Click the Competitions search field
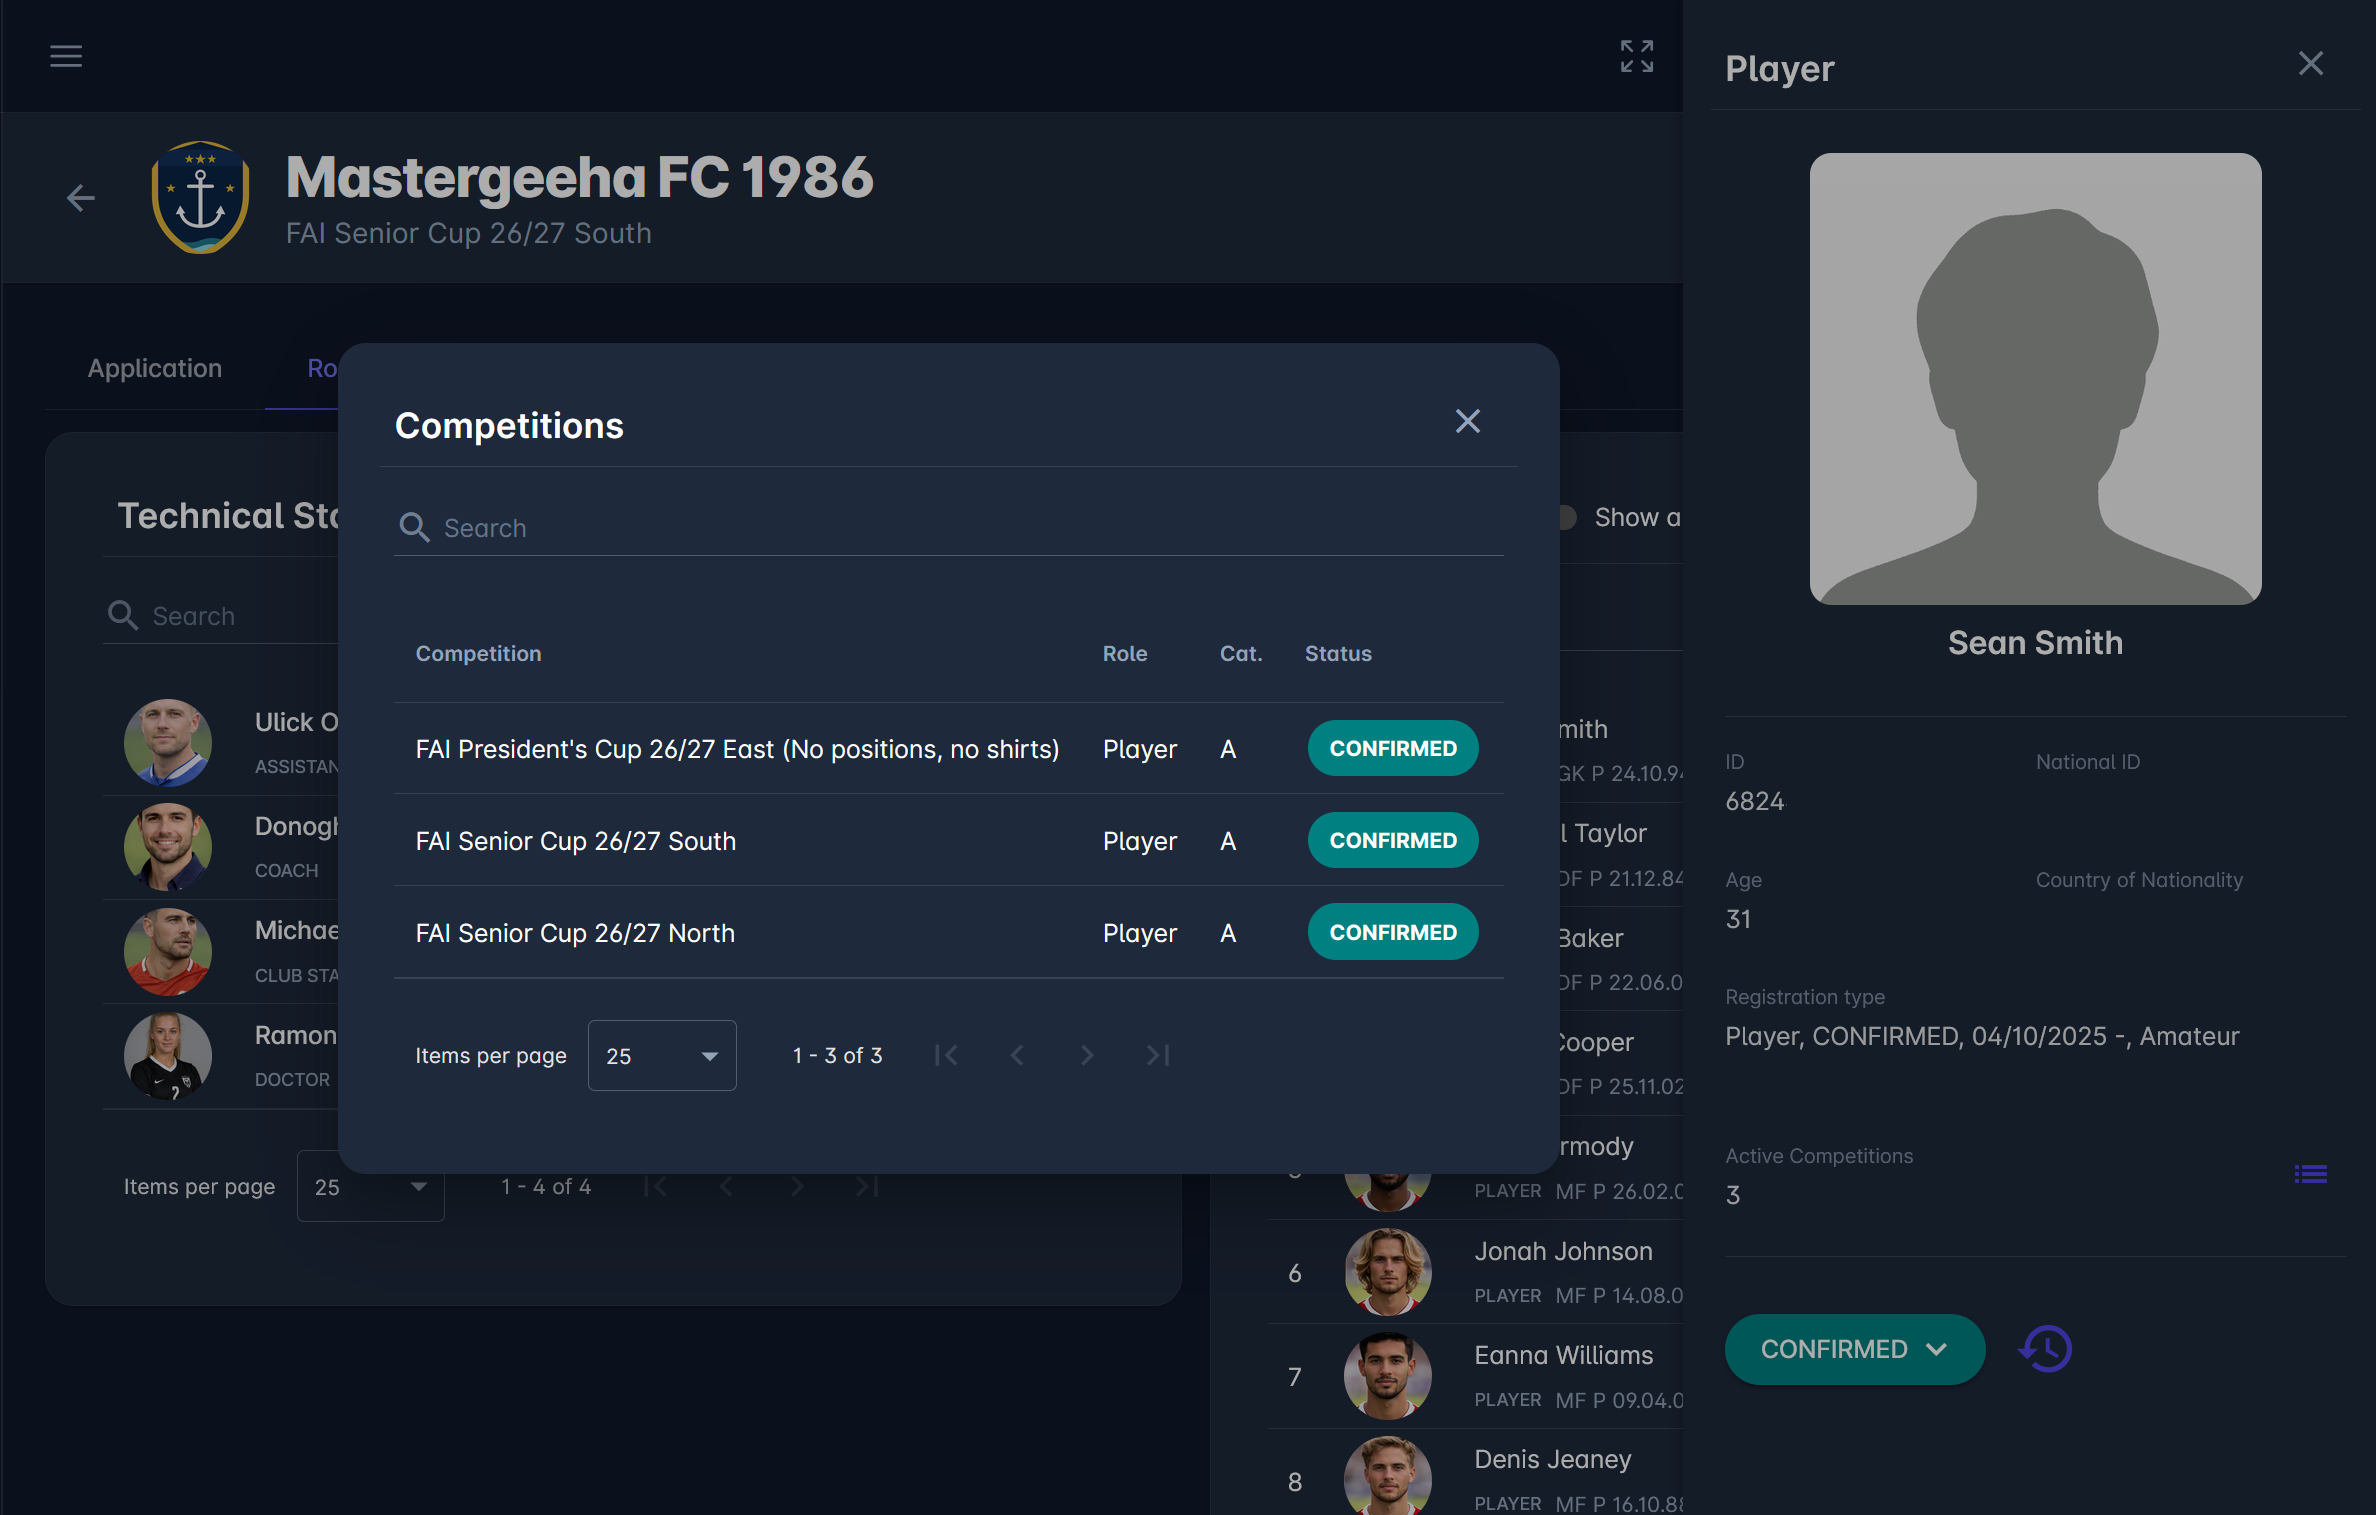 pos(949,527)
